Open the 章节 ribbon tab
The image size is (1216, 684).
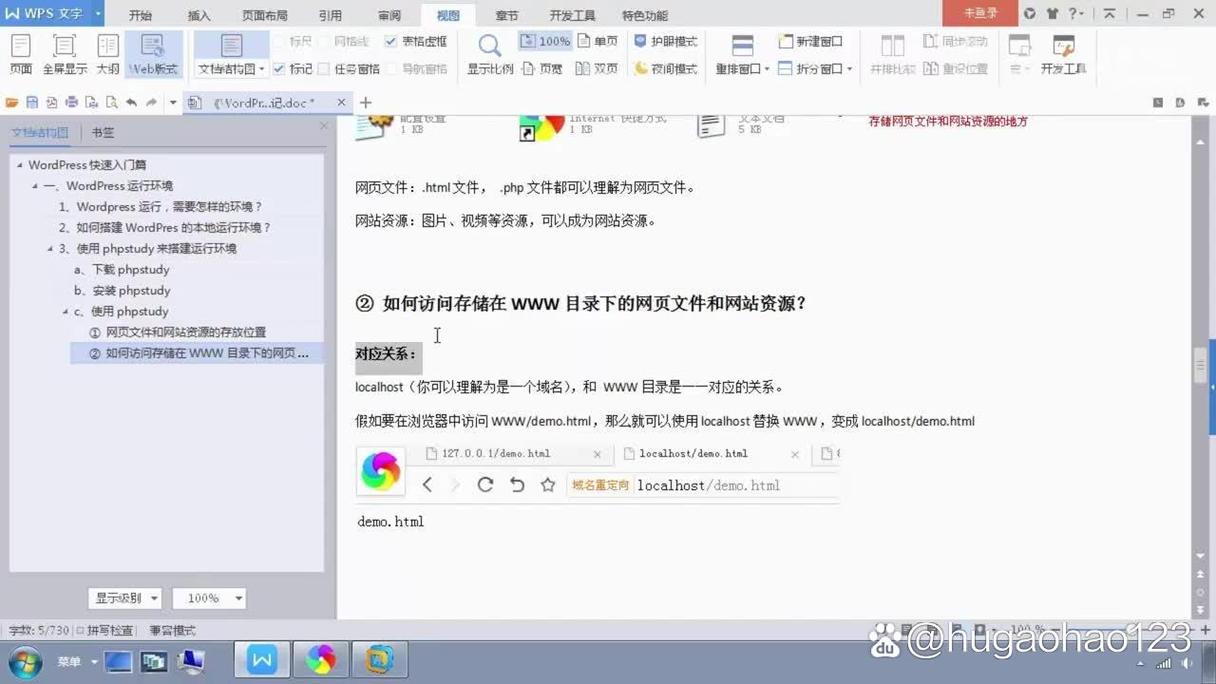[507, 15]
